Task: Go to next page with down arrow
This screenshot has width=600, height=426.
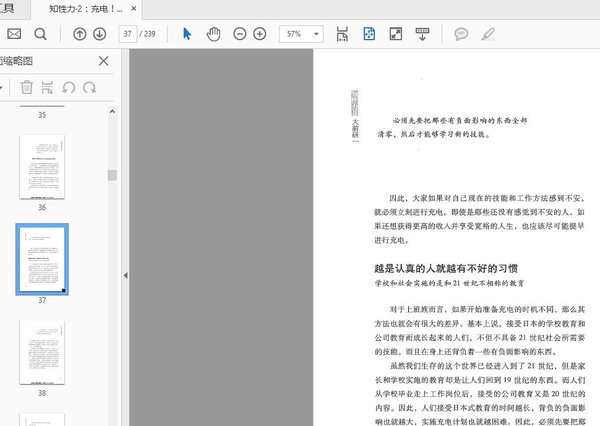Action: (100, 34)
